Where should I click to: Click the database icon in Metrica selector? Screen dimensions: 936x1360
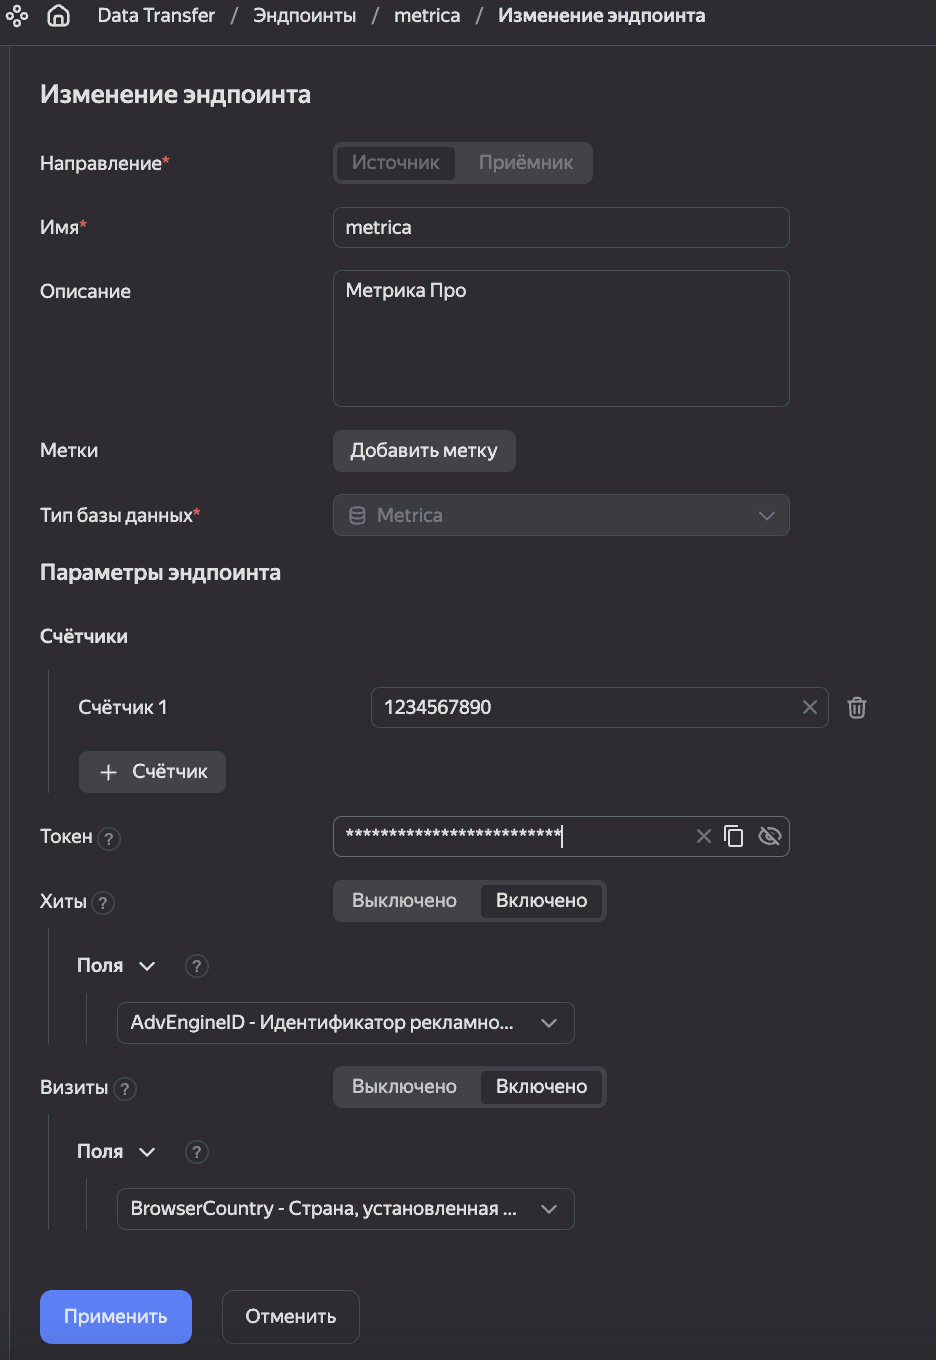pyautogui.click(x=357, y=515)
